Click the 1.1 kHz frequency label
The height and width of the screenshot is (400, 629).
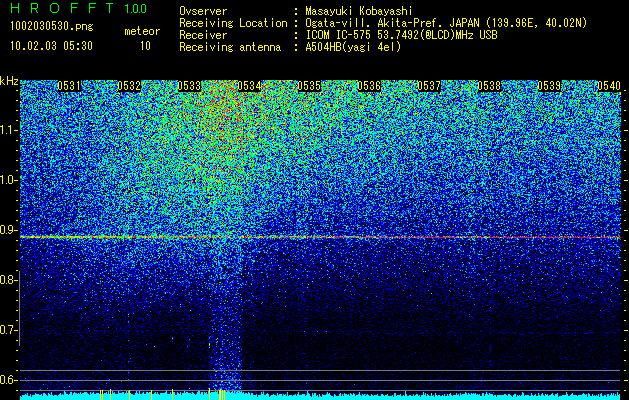9,130
